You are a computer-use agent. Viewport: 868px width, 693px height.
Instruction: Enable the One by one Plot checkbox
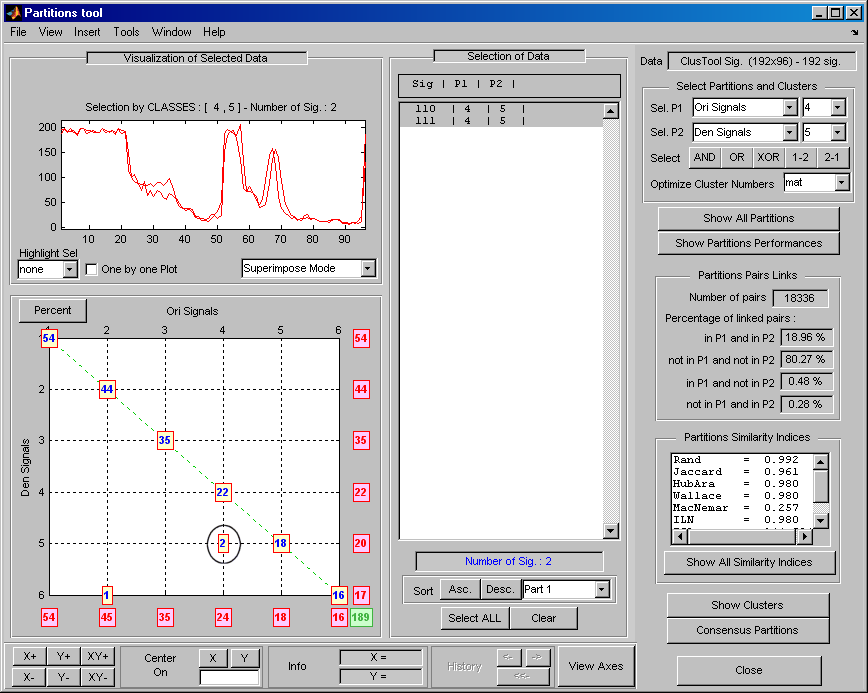coord(92,269)
